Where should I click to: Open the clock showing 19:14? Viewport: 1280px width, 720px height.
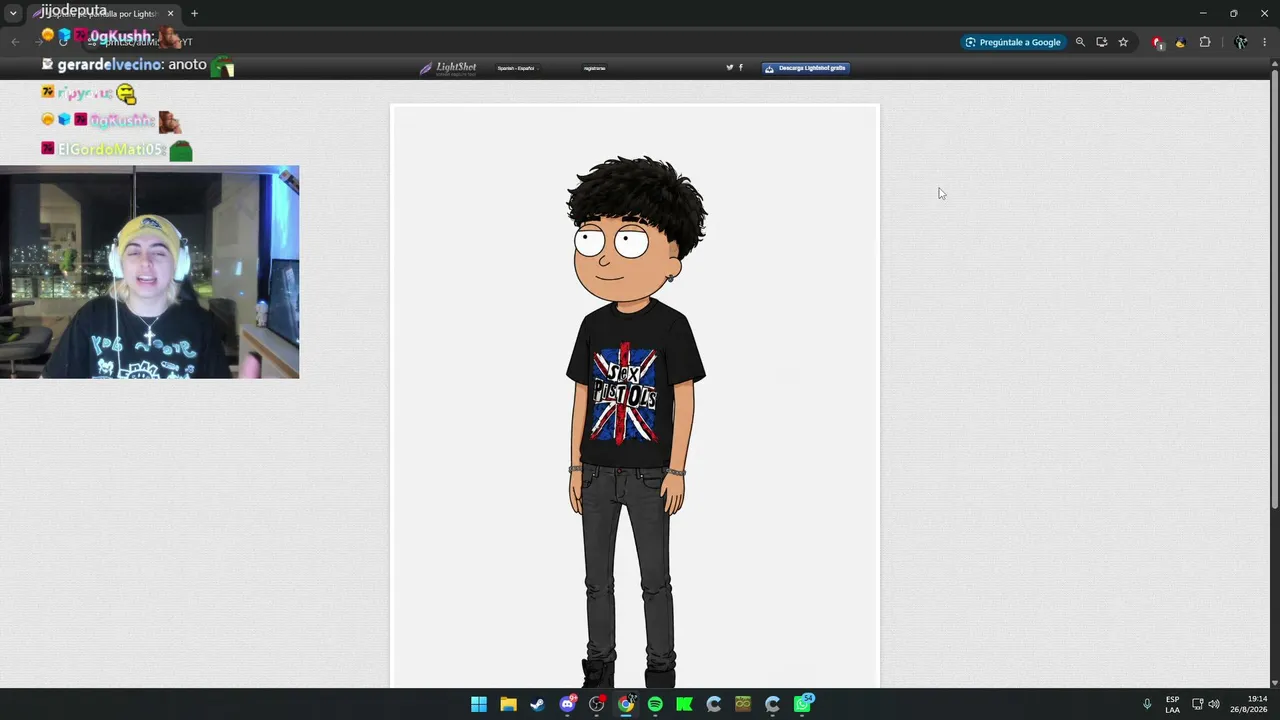point(1247,704)
